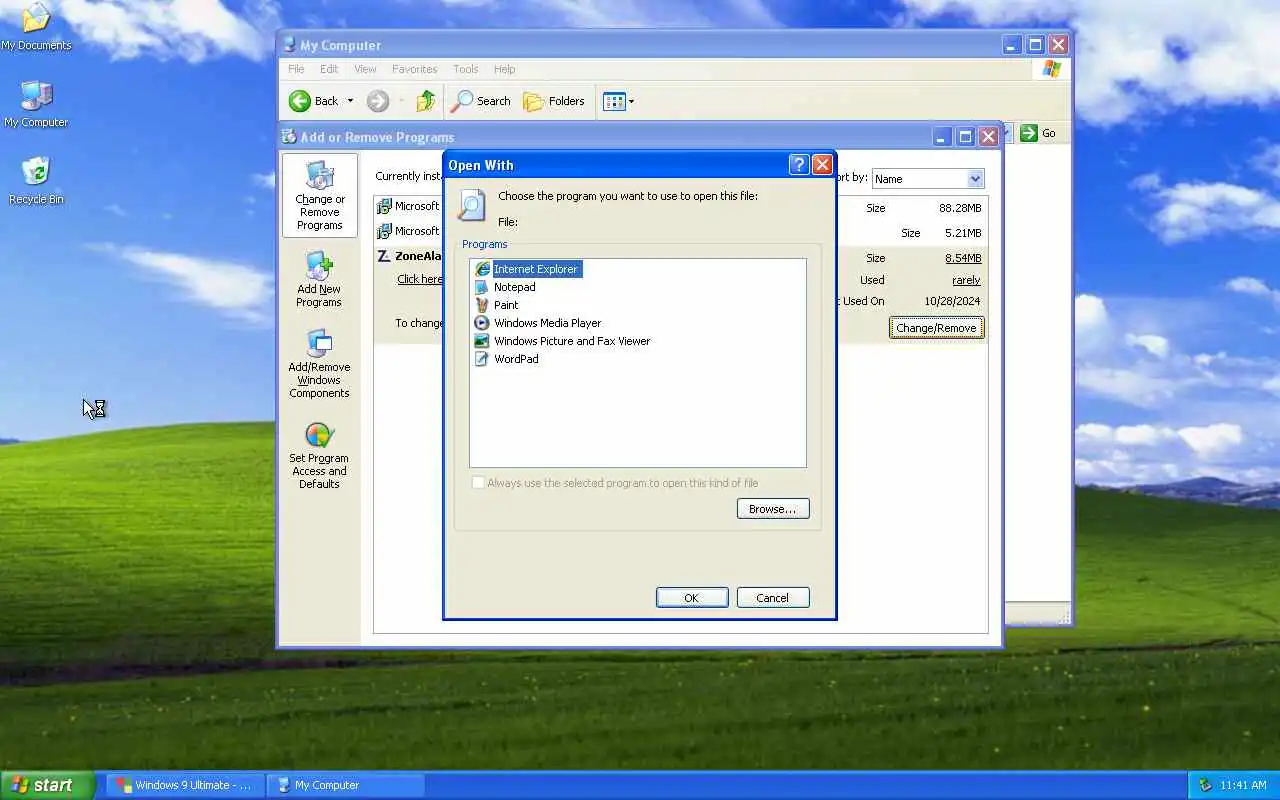The height and width of the screenshot is (800, 1280).
Task: Switch to My Computer taskbar item
Action: click(x=346, y=785)
